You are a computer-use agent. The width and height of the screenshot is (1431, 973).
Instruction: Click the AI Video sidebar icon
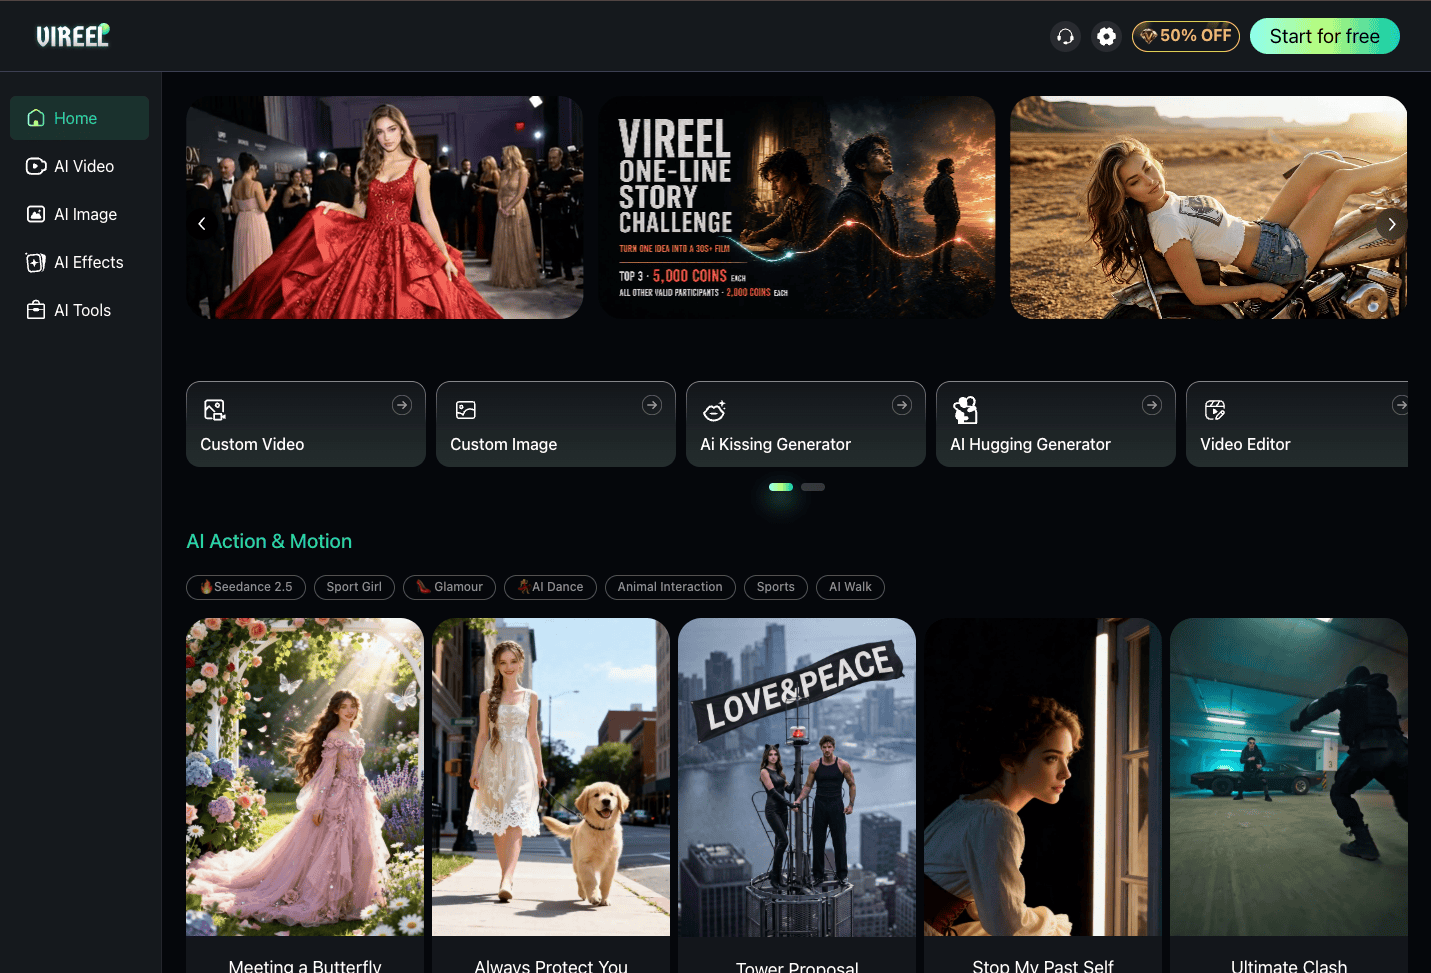tap(36, 166)
